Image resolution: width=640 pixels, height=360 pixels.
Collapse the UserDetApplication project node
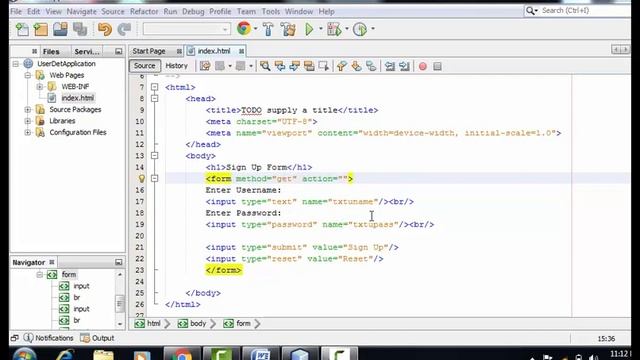[16, 64]
